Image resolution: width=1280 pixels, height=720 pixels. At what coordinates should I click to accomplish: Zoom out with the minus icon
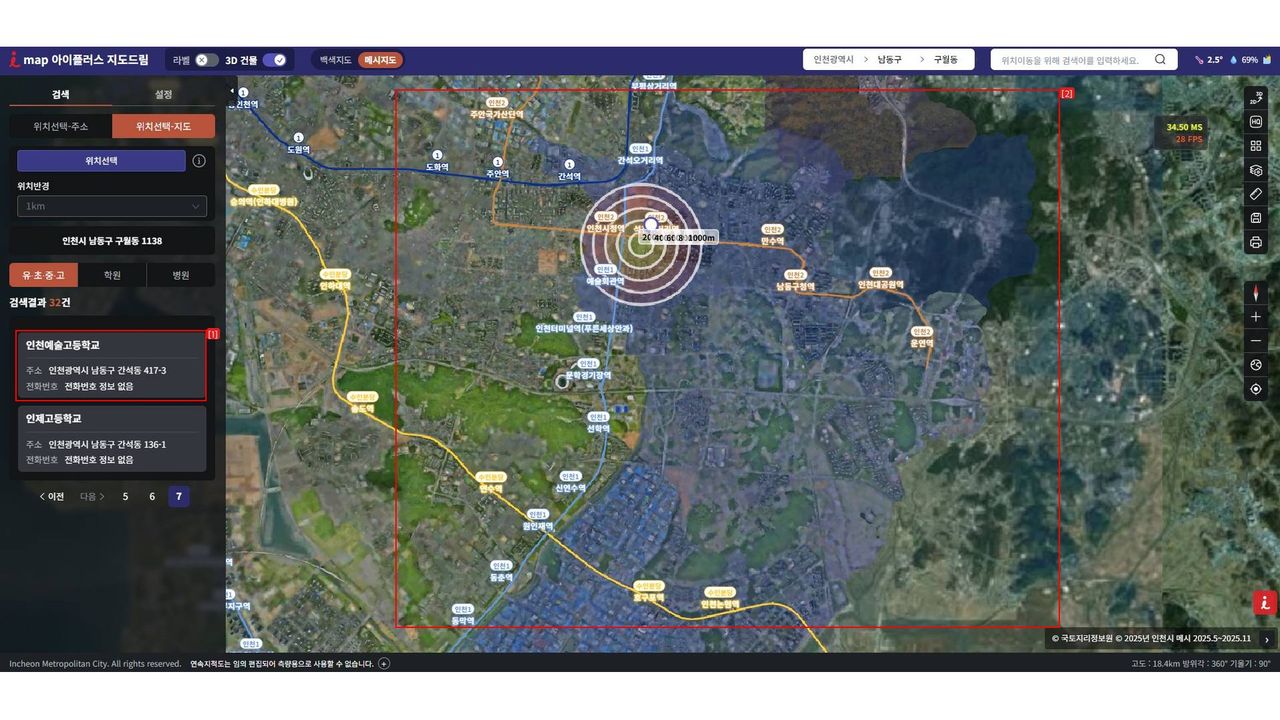(x=1256, y=341)
